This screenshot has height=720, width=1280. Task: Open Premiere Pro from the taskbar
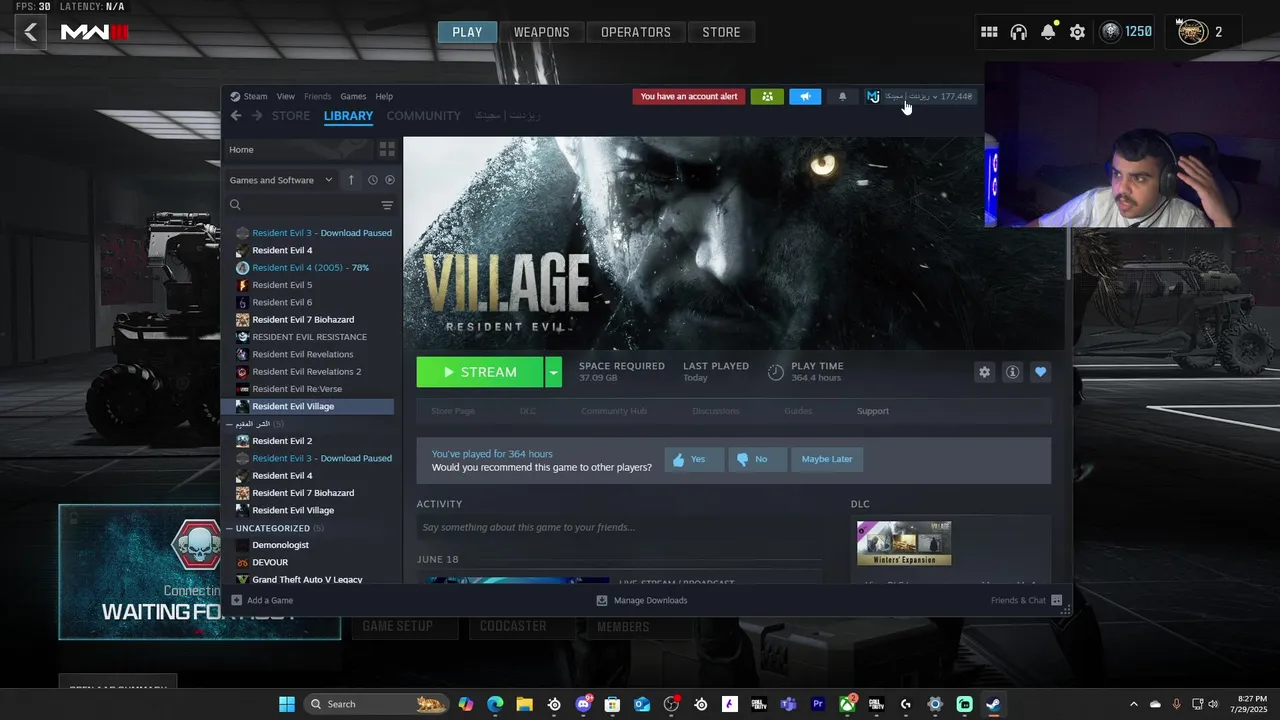818,704
